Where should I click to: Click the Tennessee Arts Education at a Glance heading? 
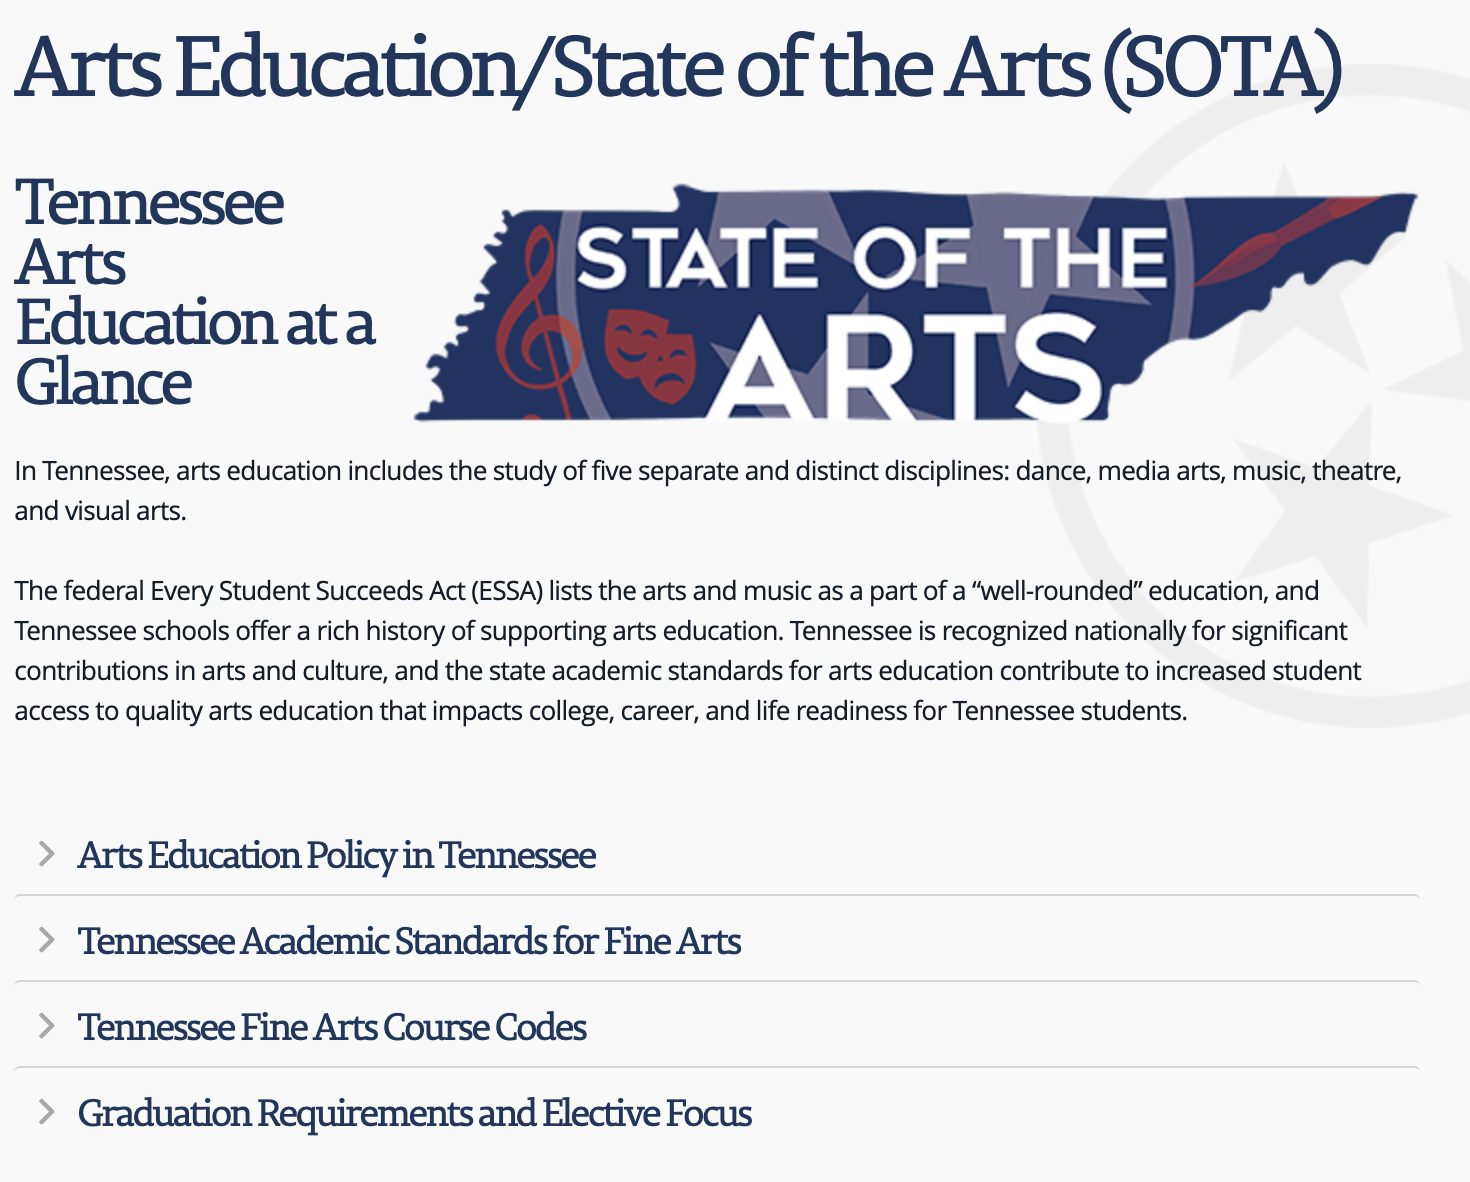pos(195,292)
